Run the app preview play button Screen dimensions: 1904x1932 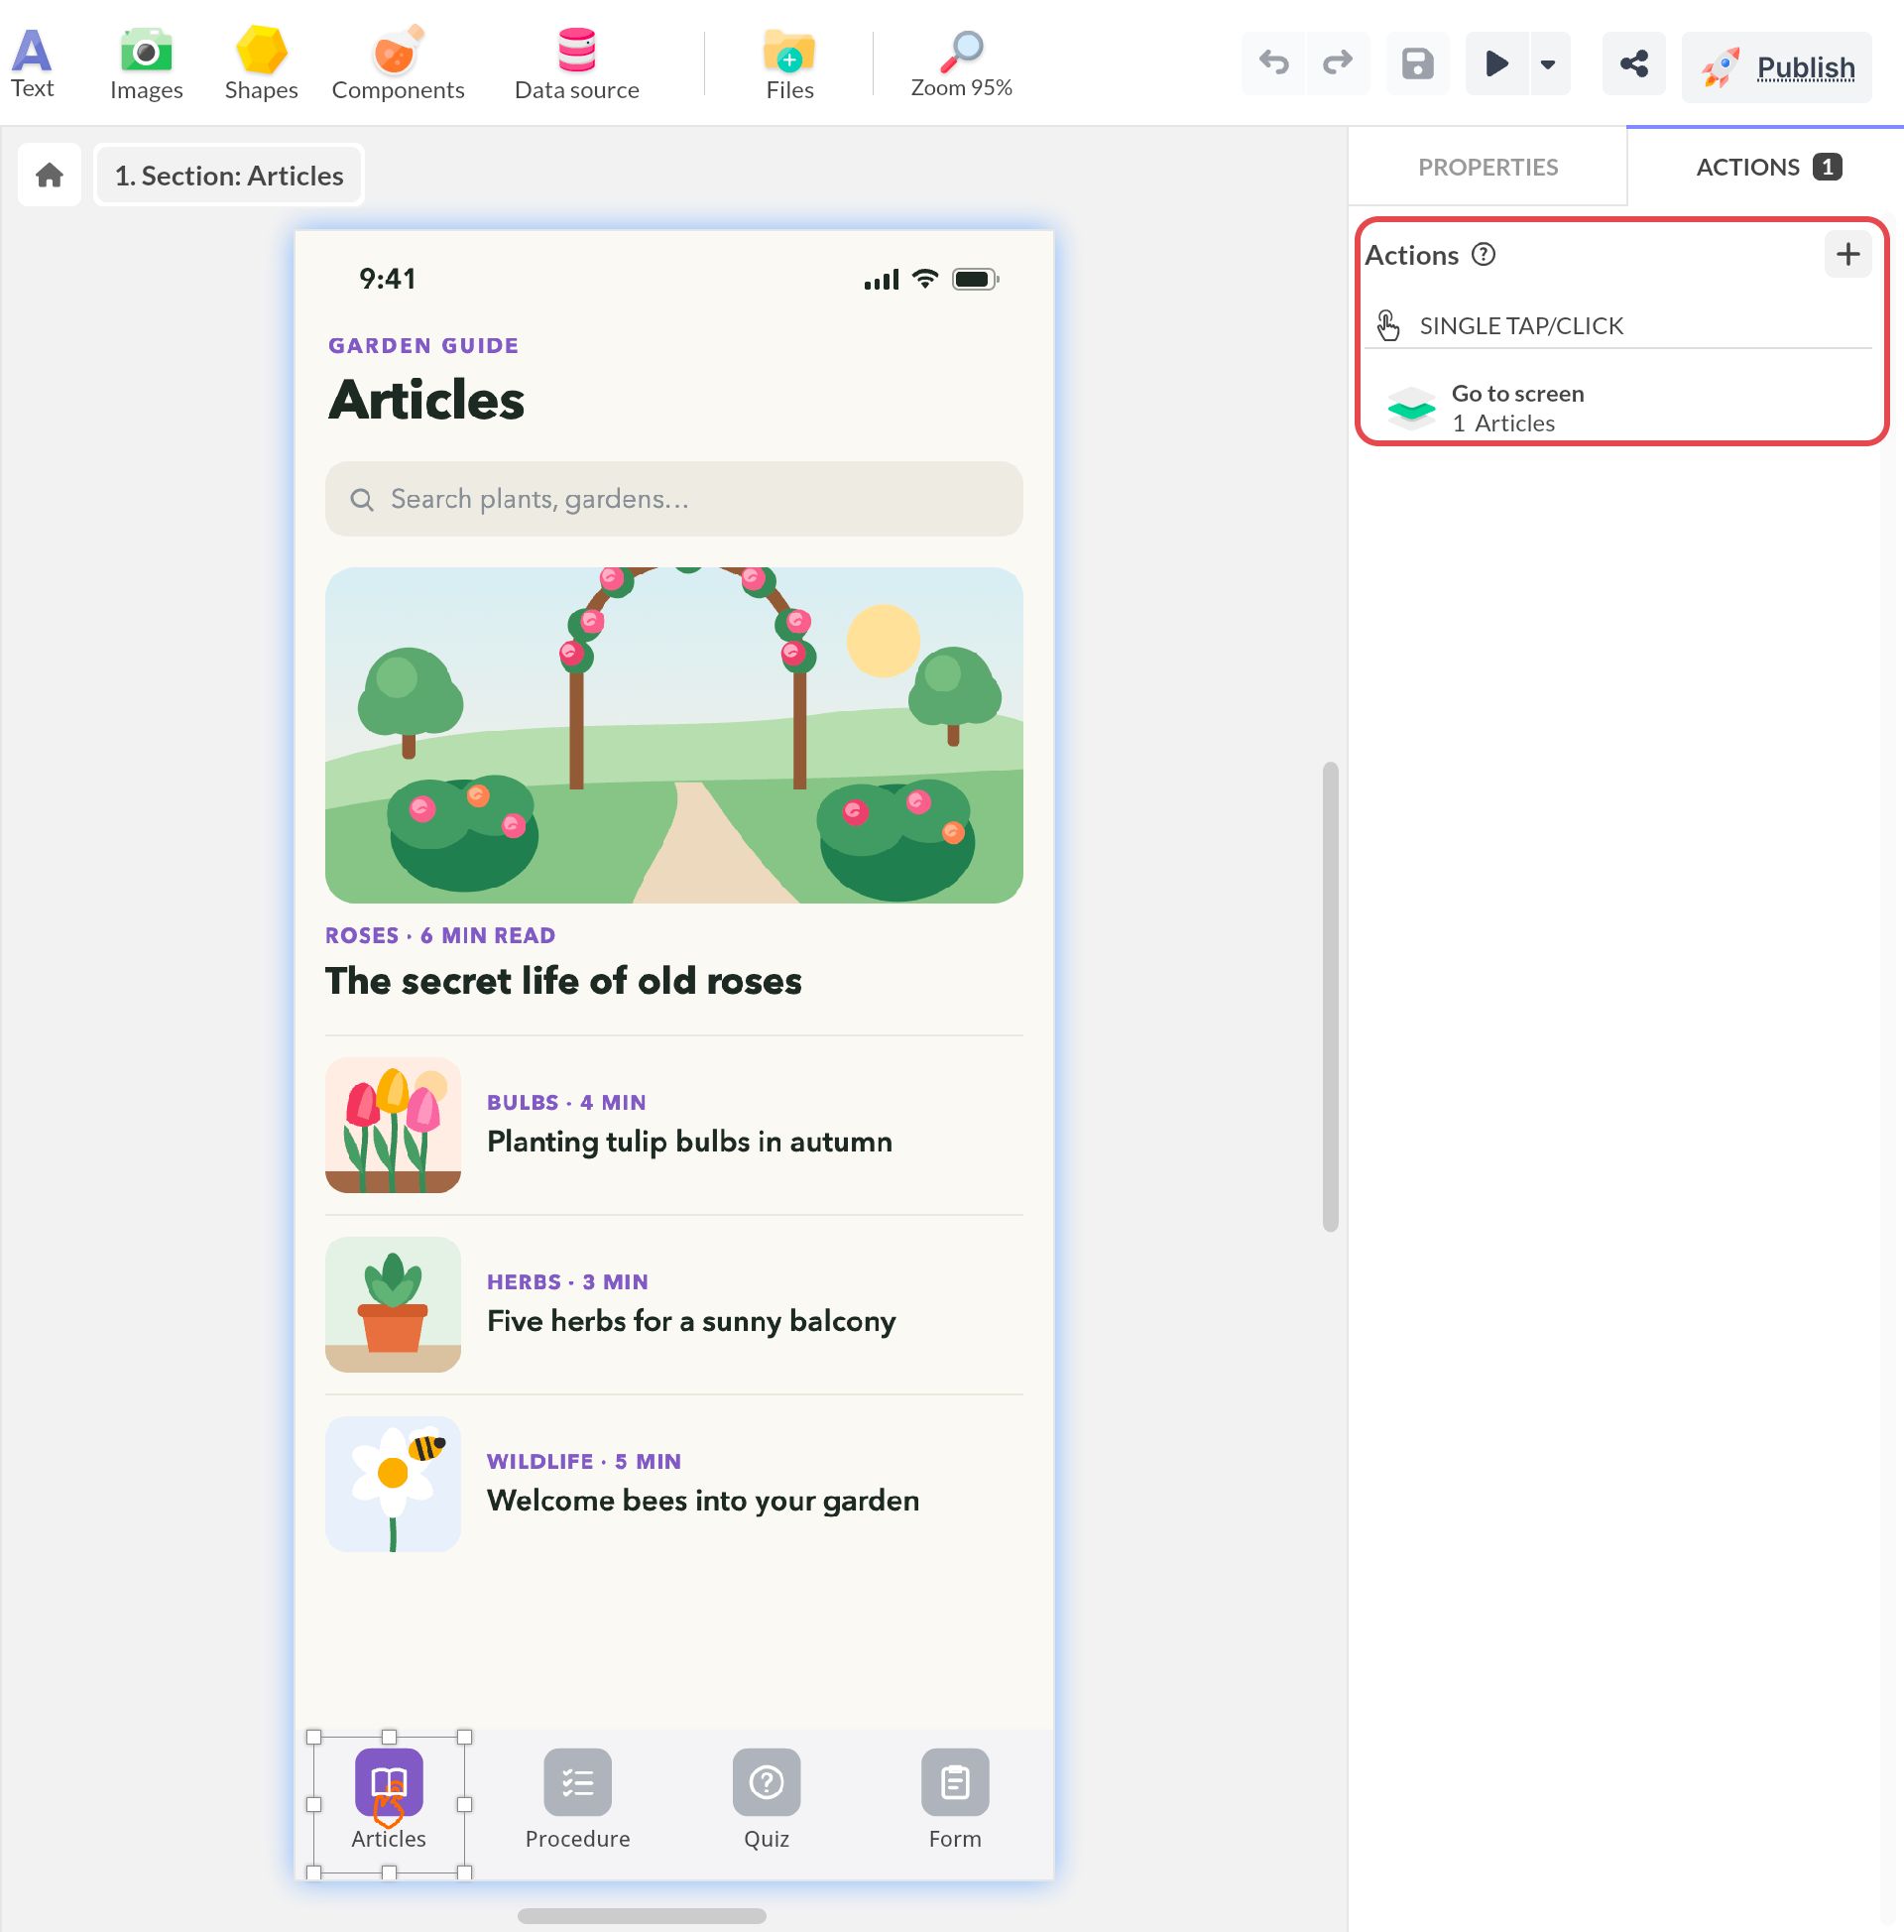pos(1496,63)
